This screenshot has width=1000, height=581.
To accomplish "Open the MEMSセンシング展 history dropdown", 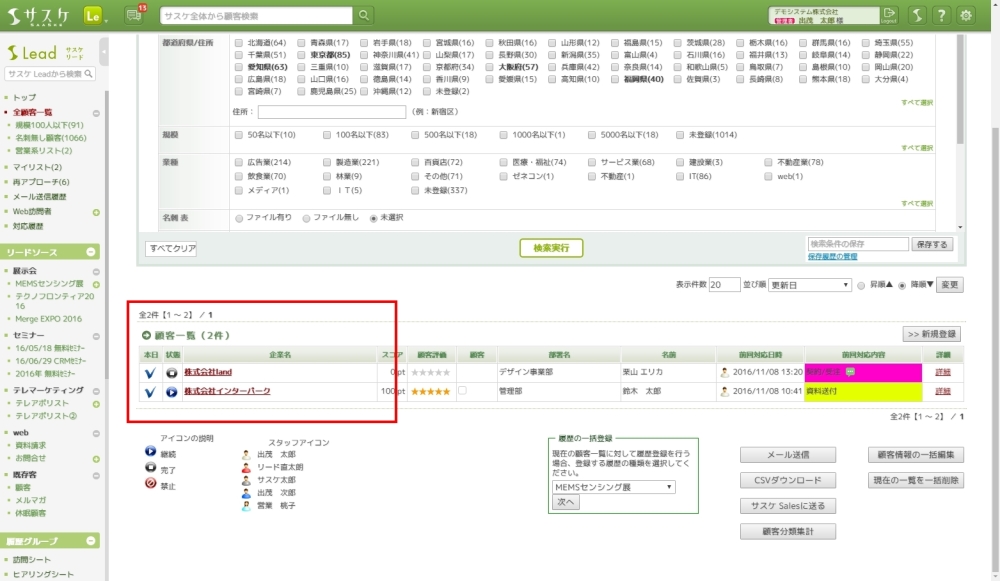I will click(613, 487).
